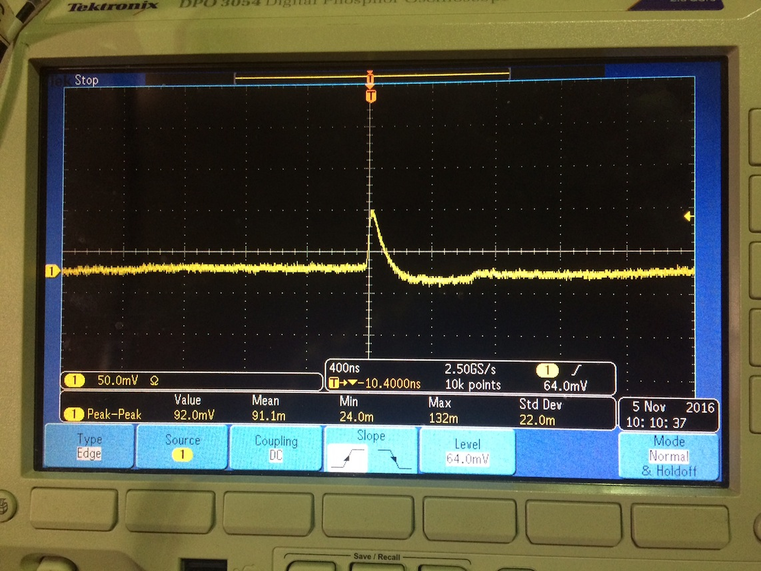Click the Stop acquisition status indicator
The height and width of the screenshot is (571, 761).
pos(86,80)
